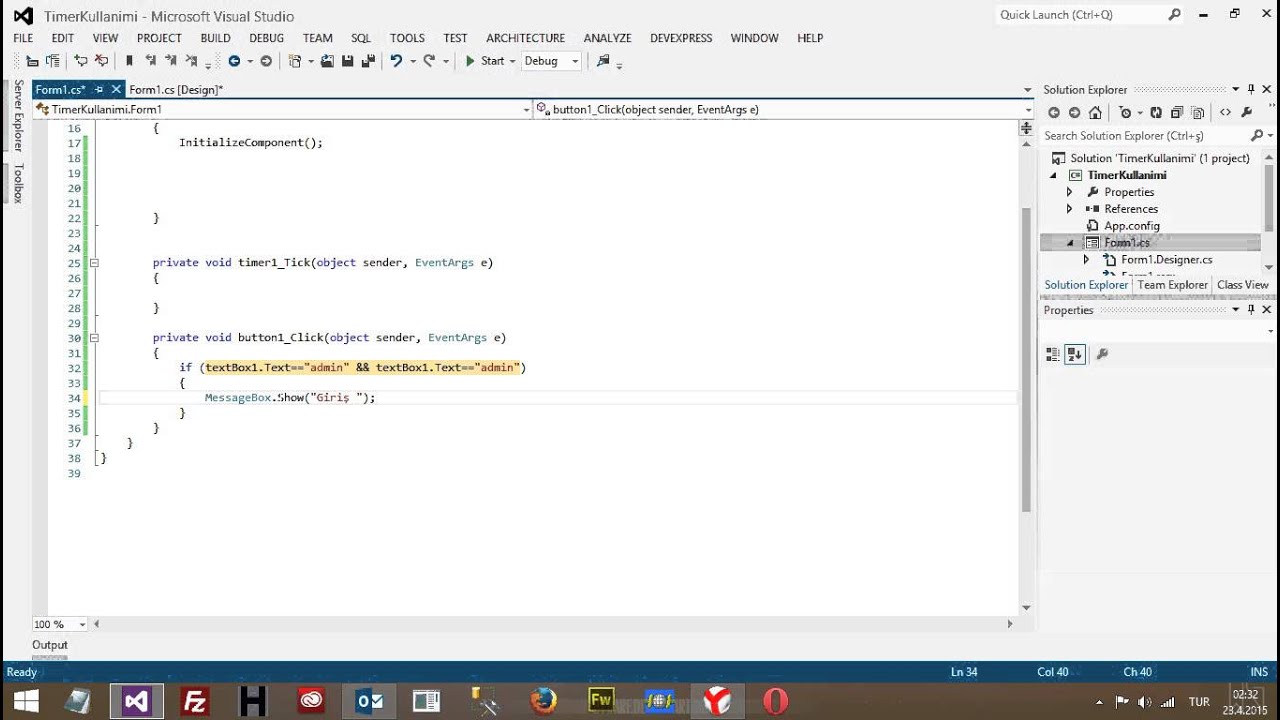
Task: Click the Forward arrow in Solution Explorer
Action: 1074,113
